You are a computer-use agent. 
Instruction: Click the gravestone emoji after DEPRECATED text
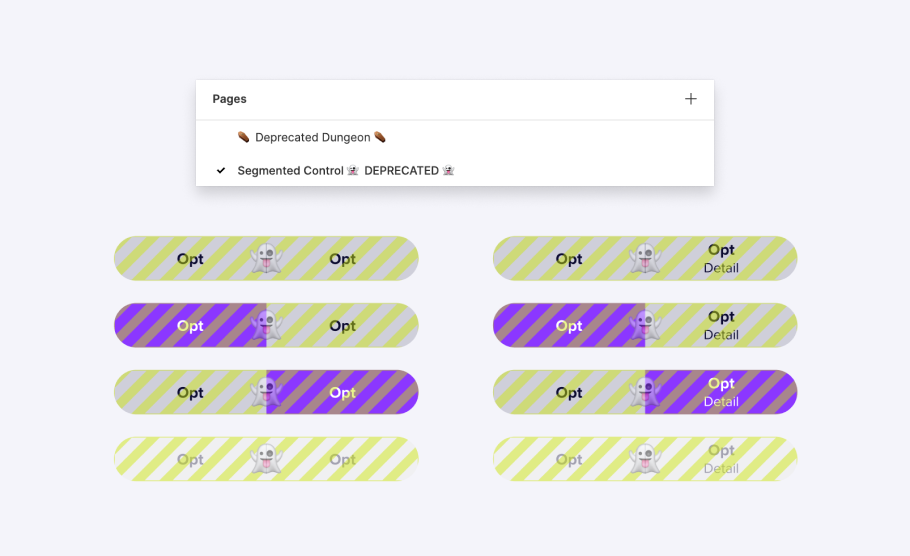point(448,171)
